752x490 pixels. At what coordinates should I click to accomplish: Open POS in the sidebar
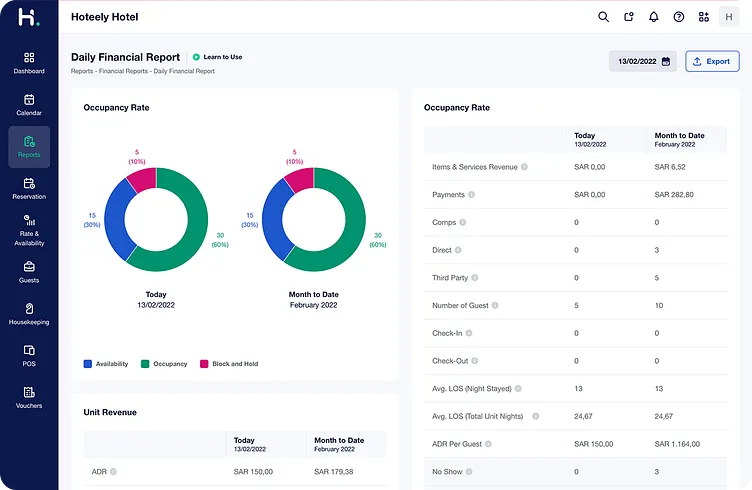(29, 356)
